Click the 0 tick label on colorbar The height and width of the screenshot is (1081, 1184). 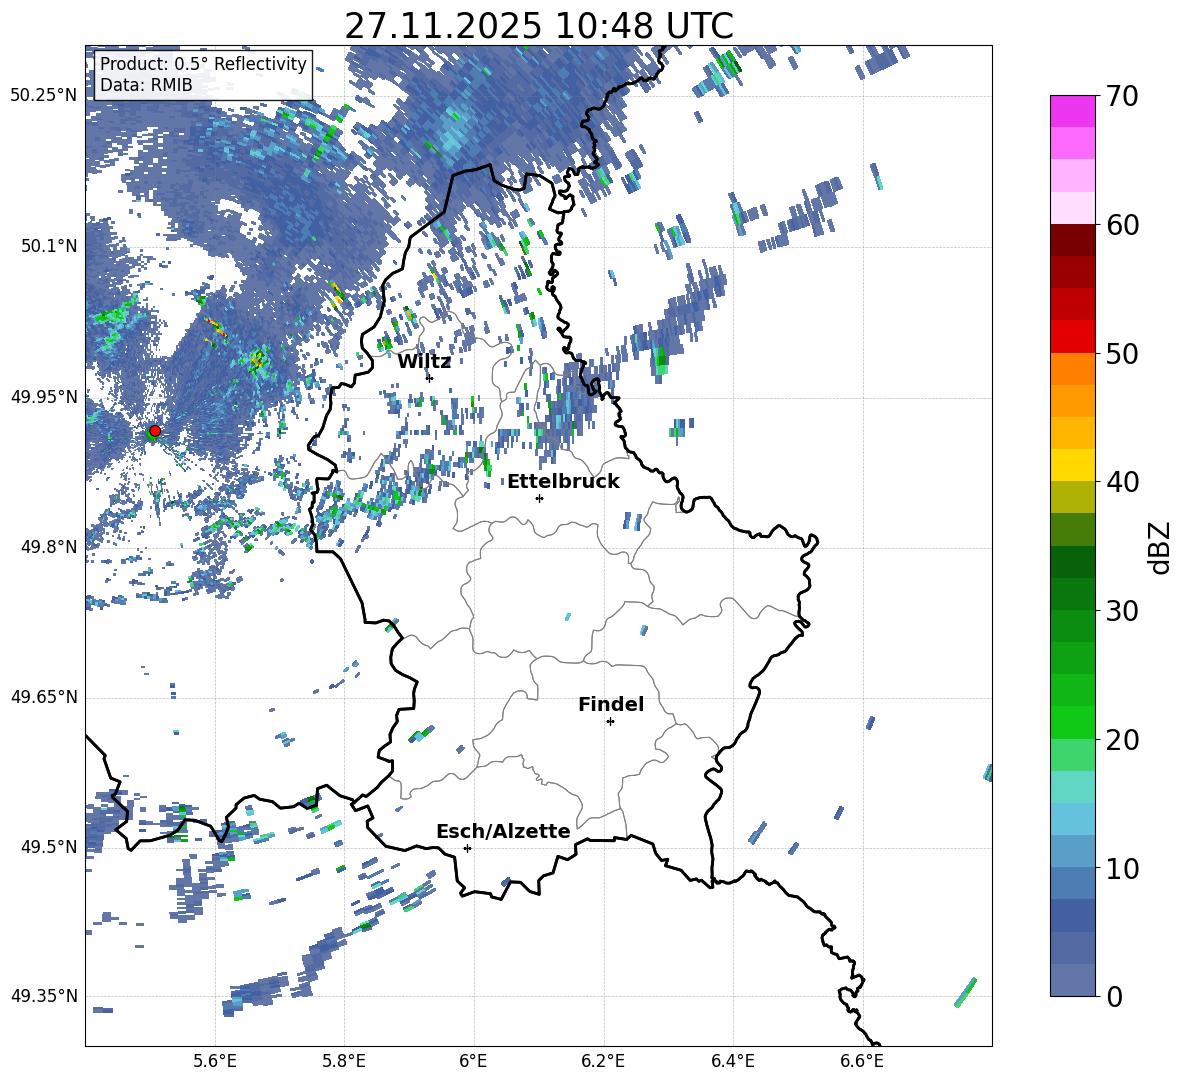click(1114, 996)
